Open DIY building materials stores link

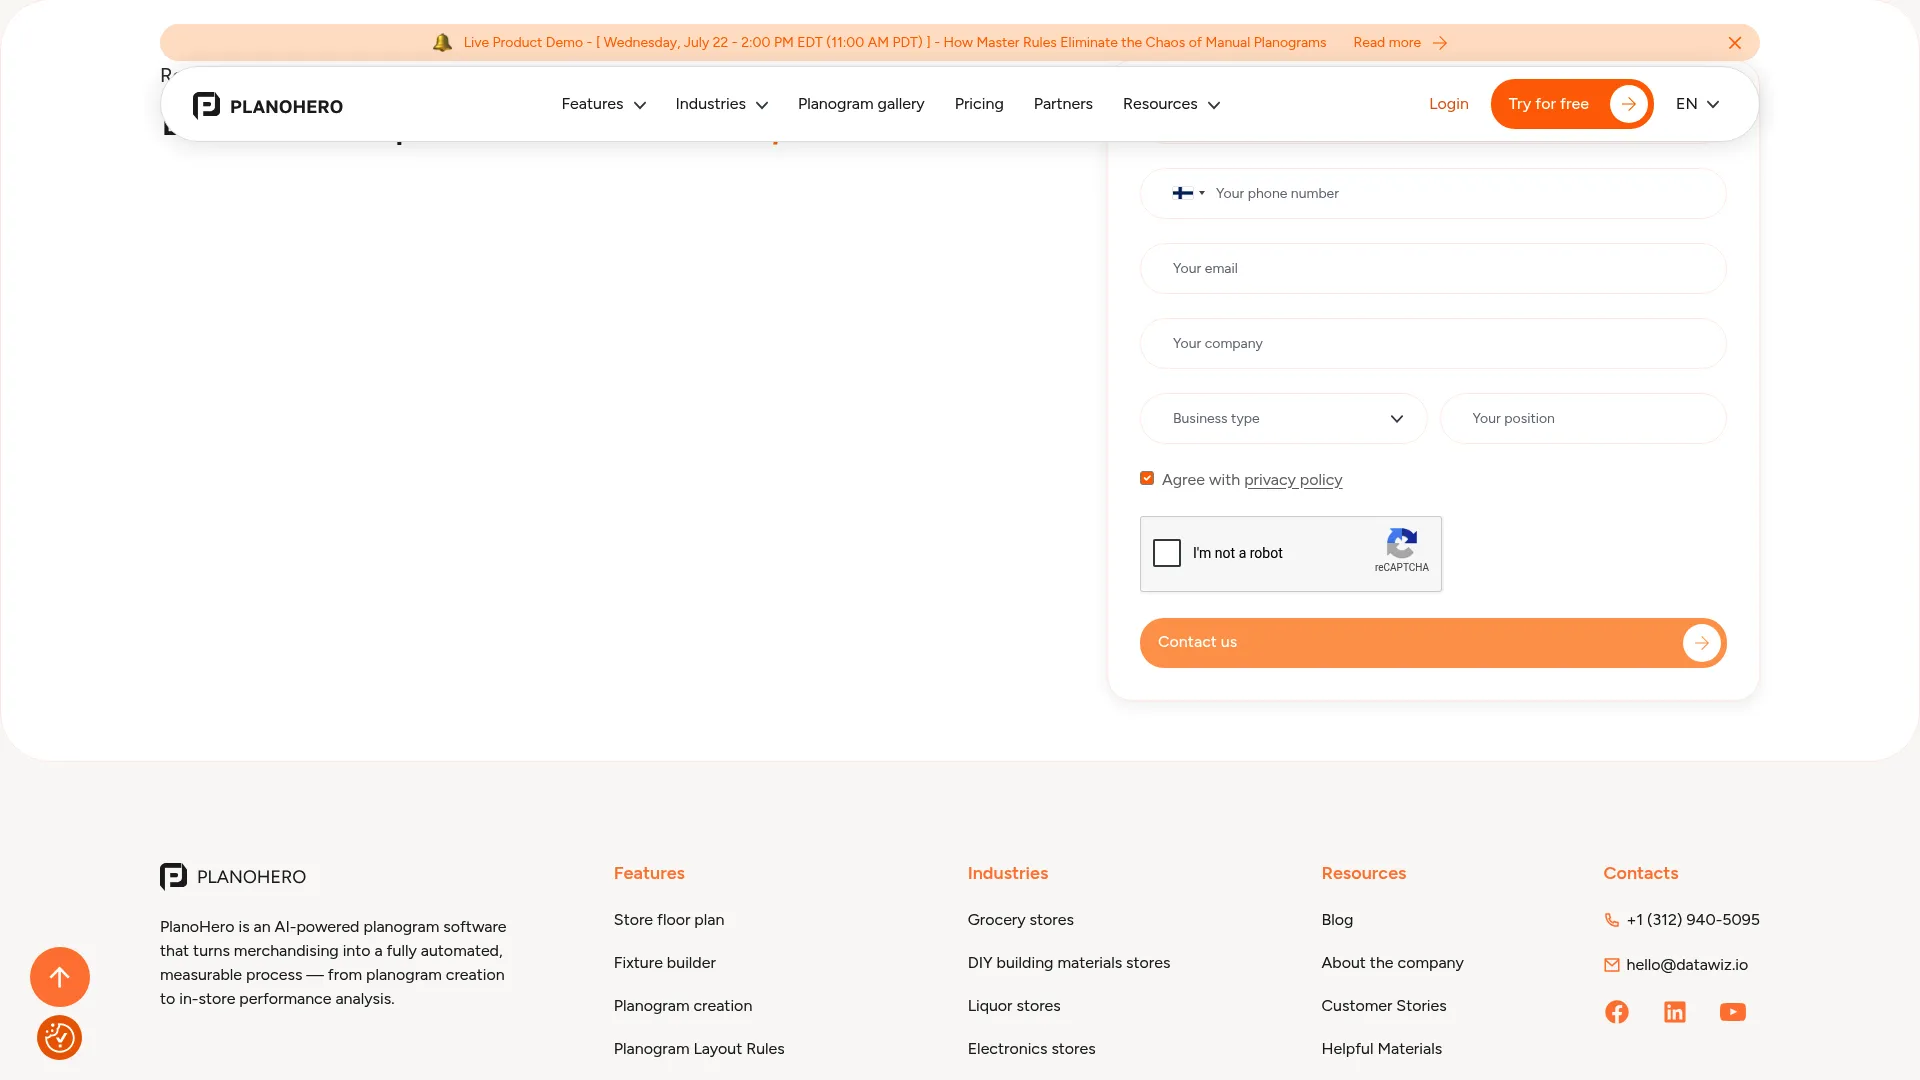(x=1069, y=963)
